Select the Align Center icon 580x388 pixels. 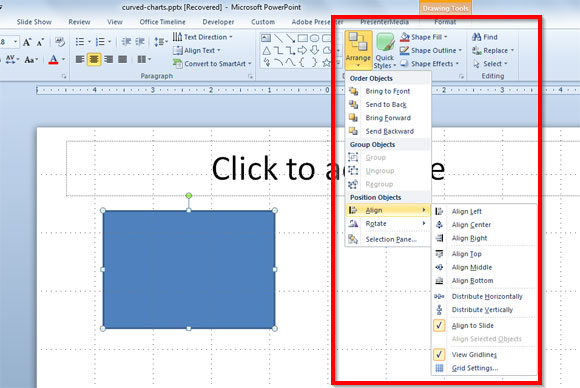click(439, 225)
